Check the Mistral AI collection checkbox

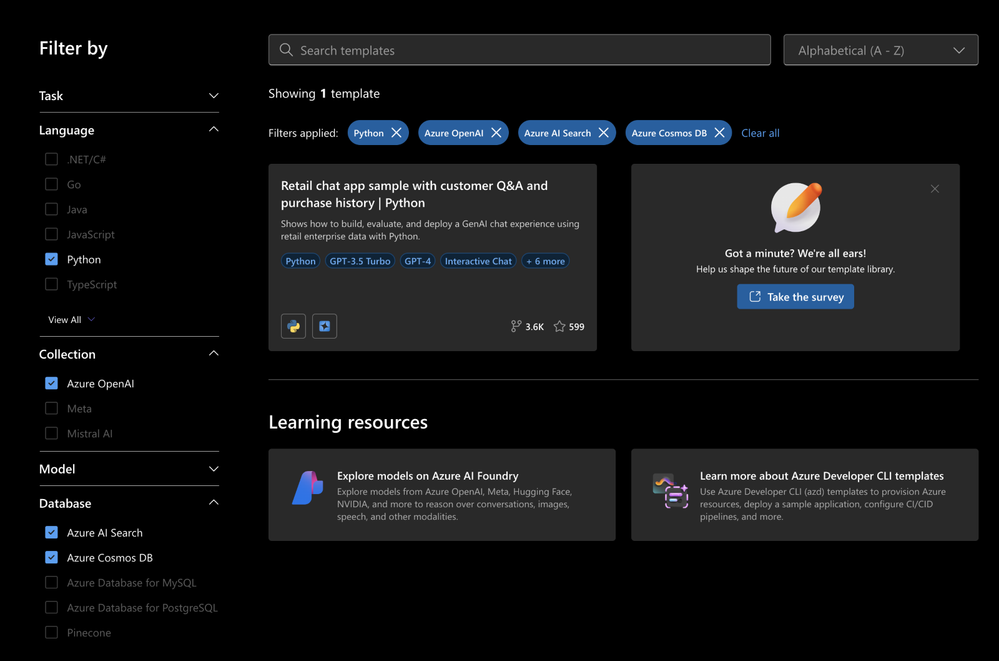(52, 433)
